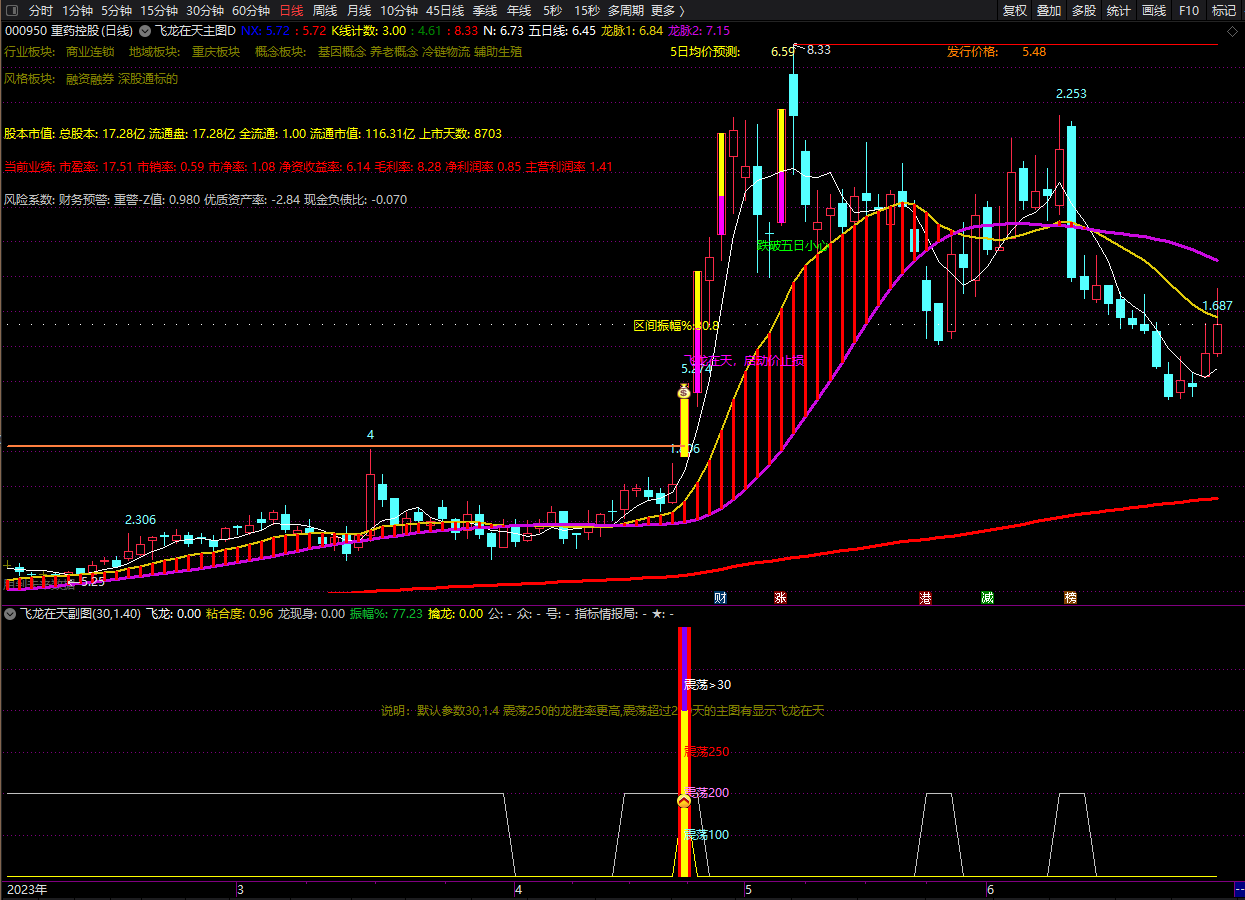The height and width of the screenshot is (900, 1245).
Task: Click the 1.687 price label at the right
Action: coord(1217,306)
